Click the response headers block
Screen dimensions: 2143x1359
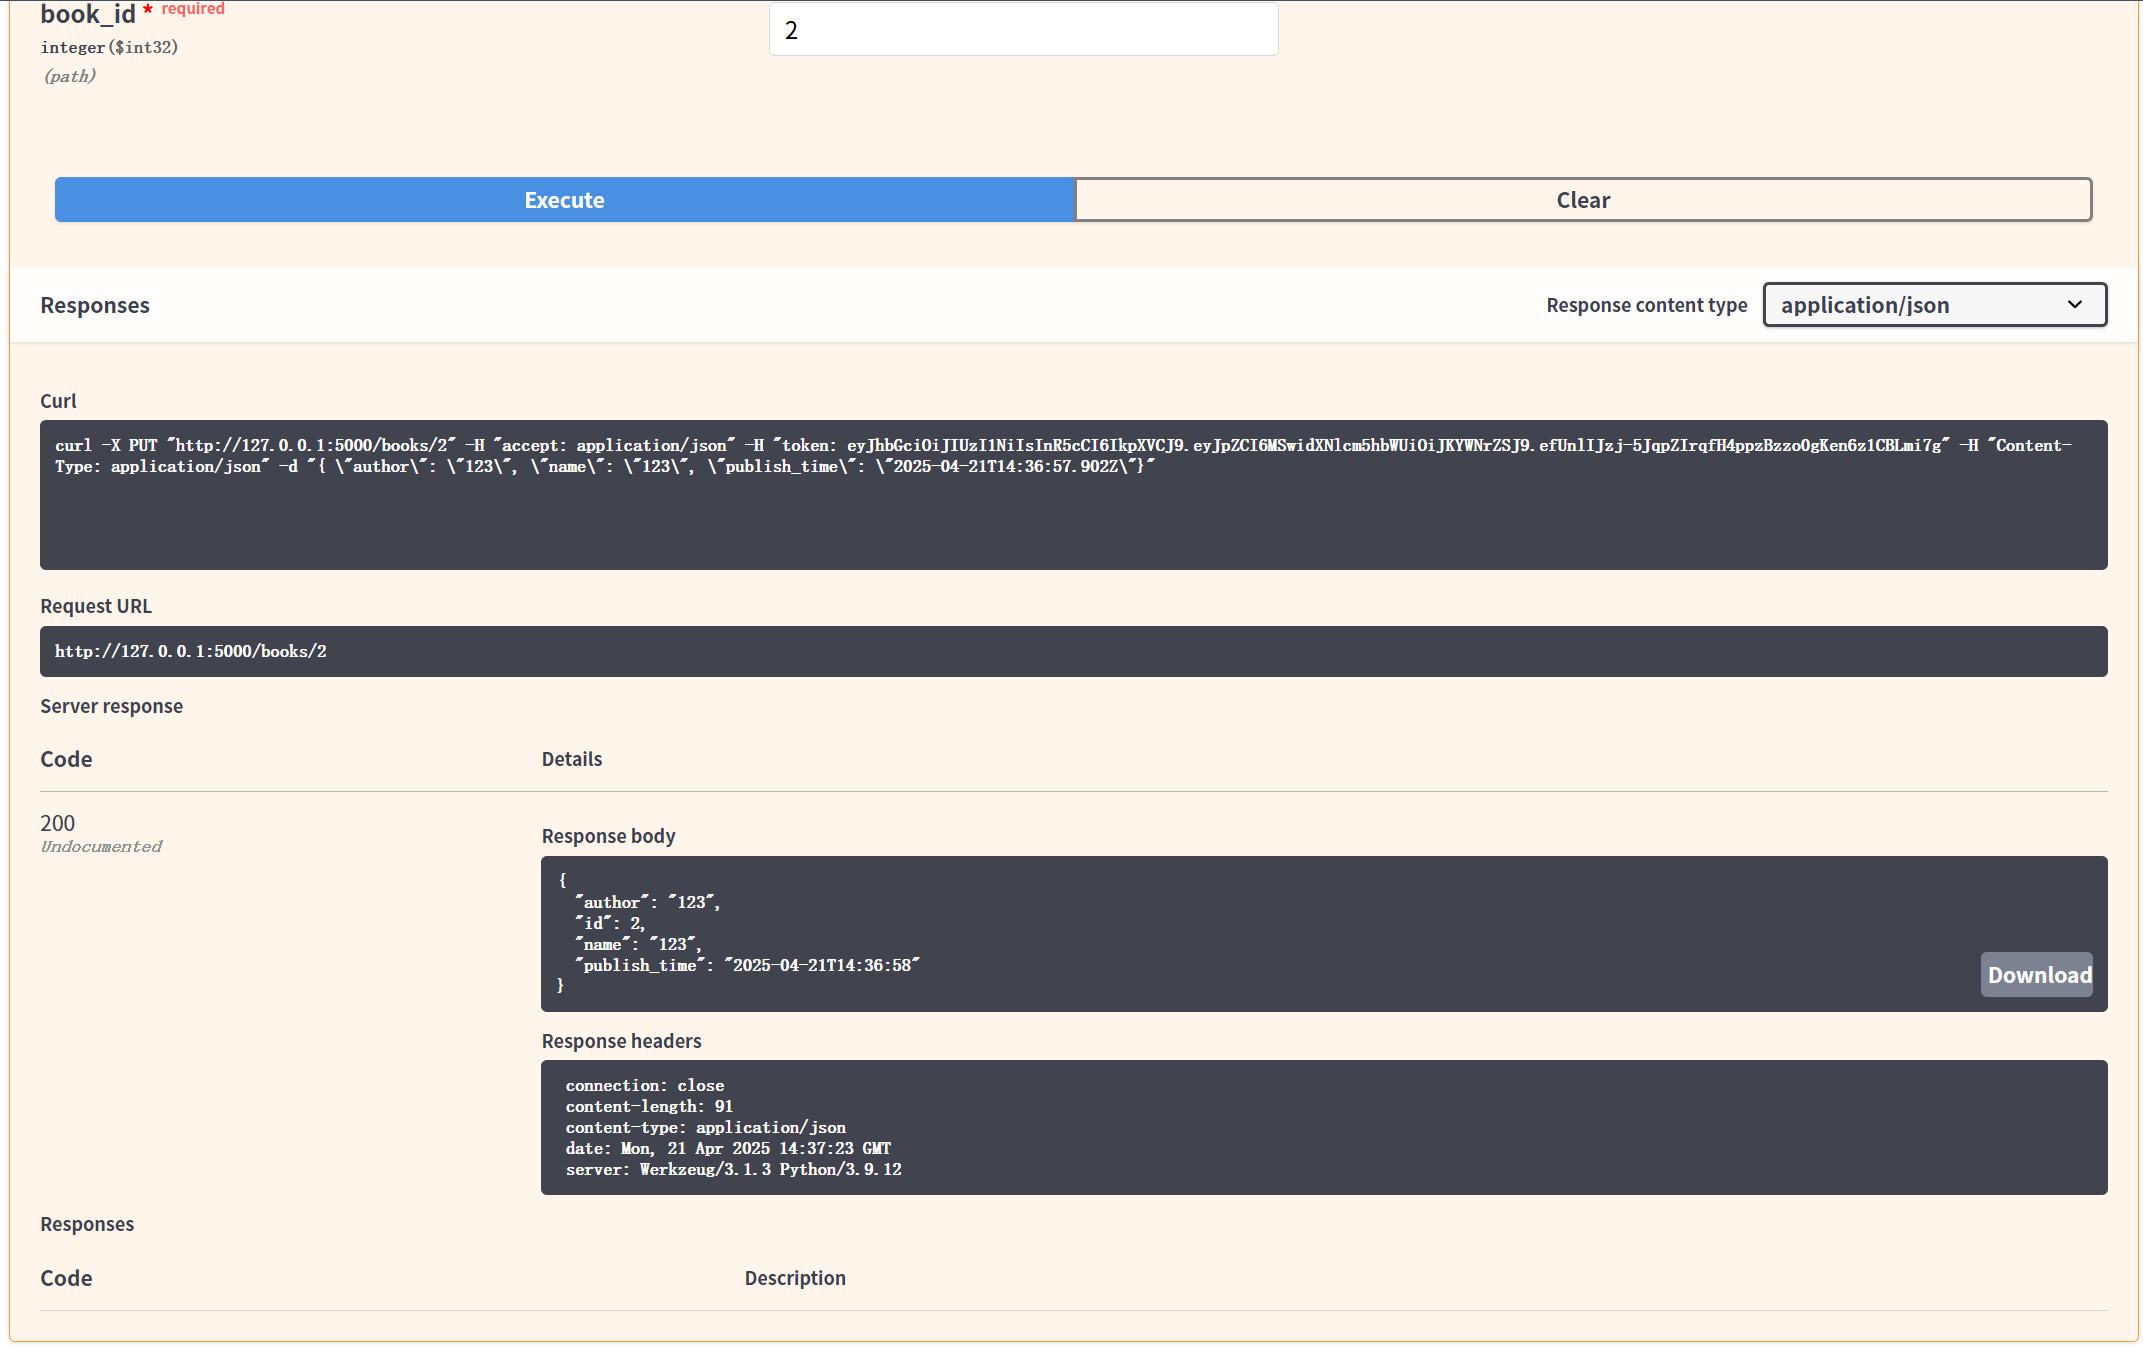pos(1323,1127)
